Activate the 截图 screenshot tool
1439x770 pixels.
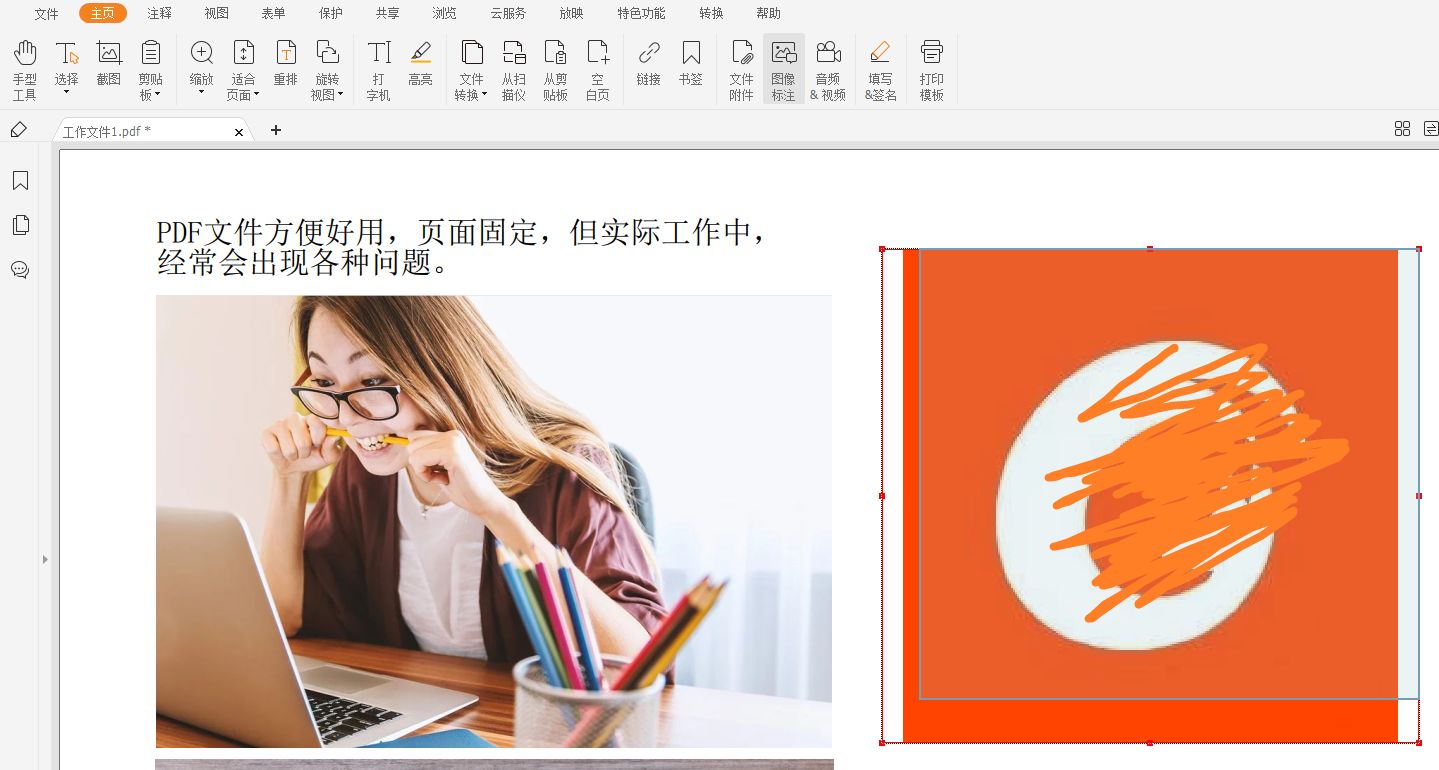pyautogui.click(x=108, y=68)
